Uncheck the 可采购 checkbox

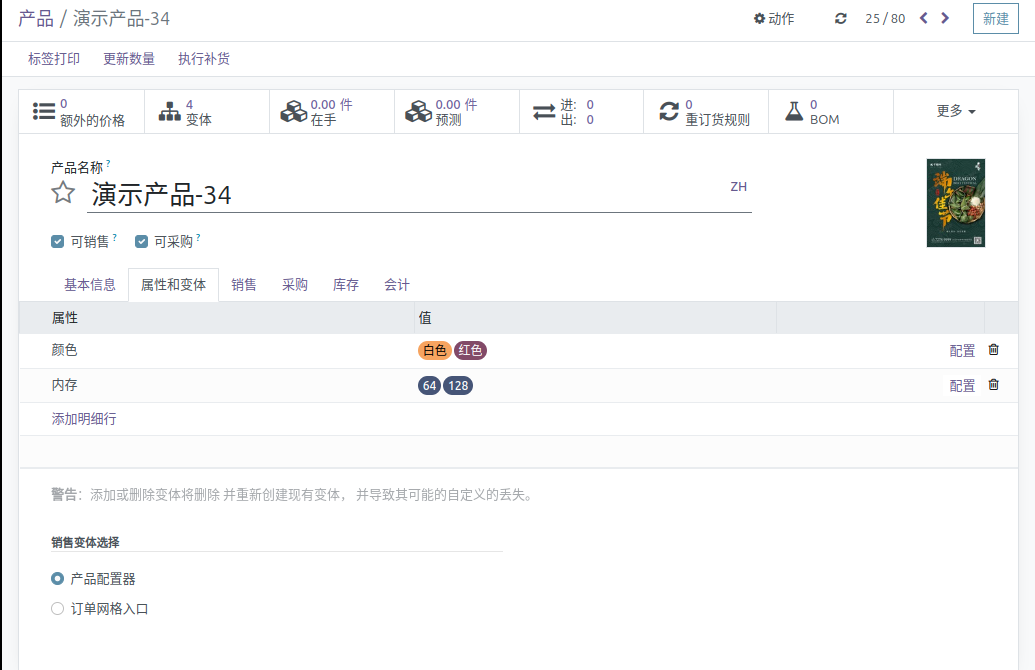pos(141,242)
